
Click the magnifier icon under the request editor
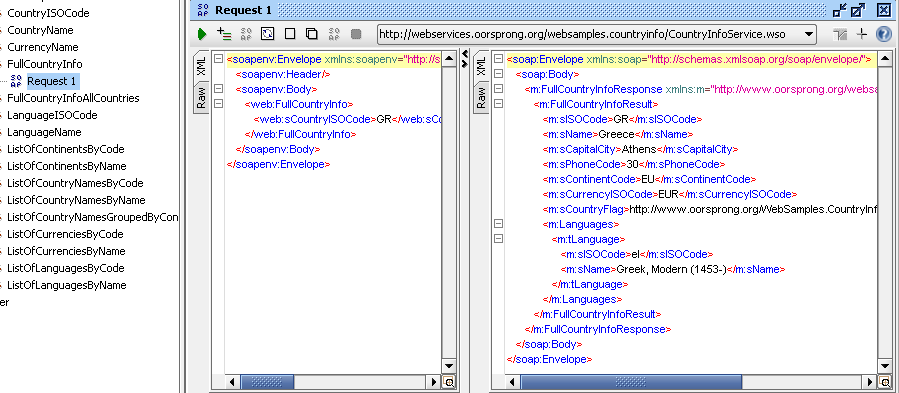coord(449,382)
